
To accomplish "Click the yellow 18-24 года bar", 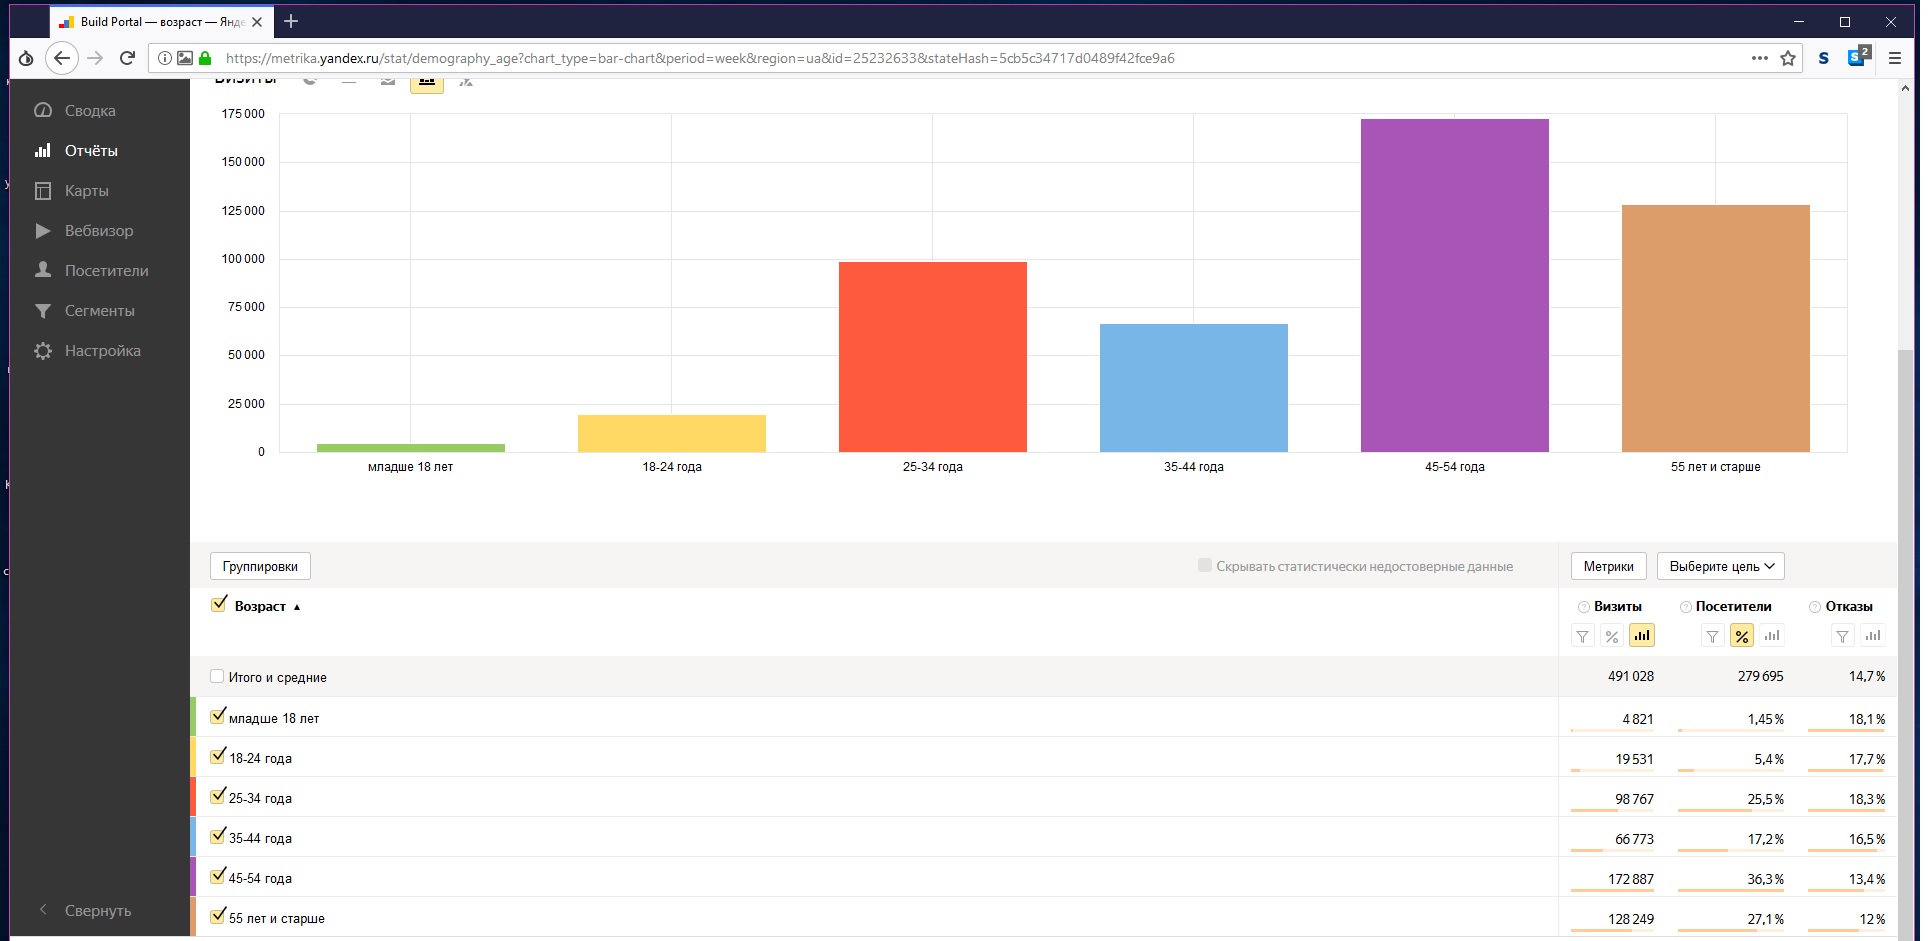I will 672,433.
